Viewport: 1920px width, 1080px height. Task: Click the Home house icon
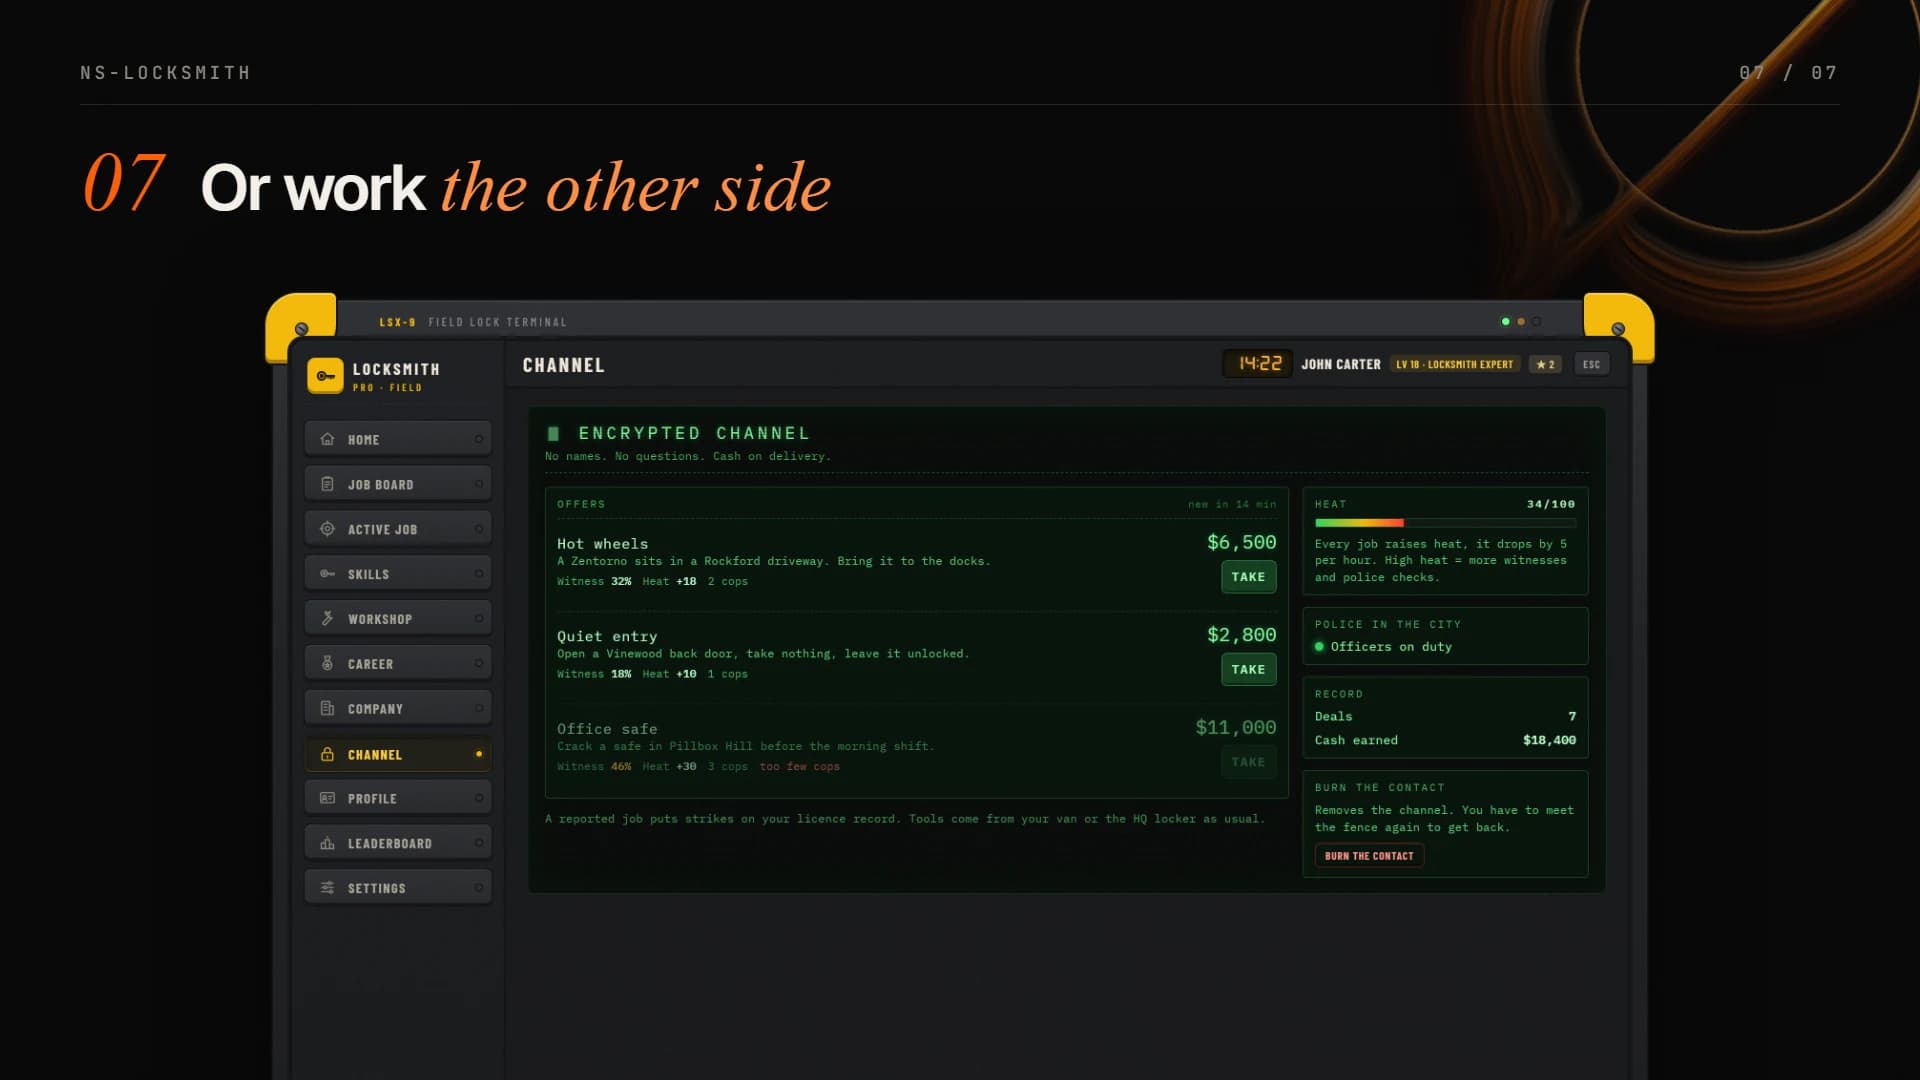click(x=327, y=439)
